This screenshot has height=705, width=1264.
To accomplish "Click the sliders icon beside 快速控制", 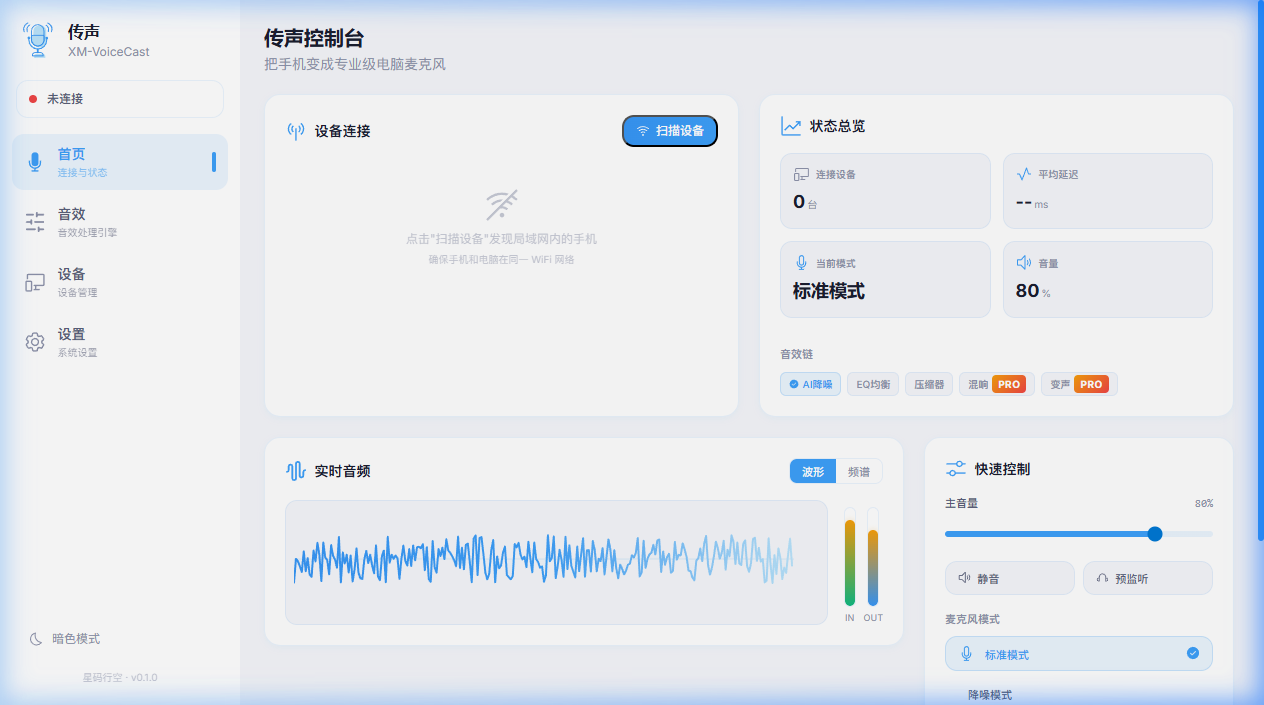I will [x=956, y=468].
